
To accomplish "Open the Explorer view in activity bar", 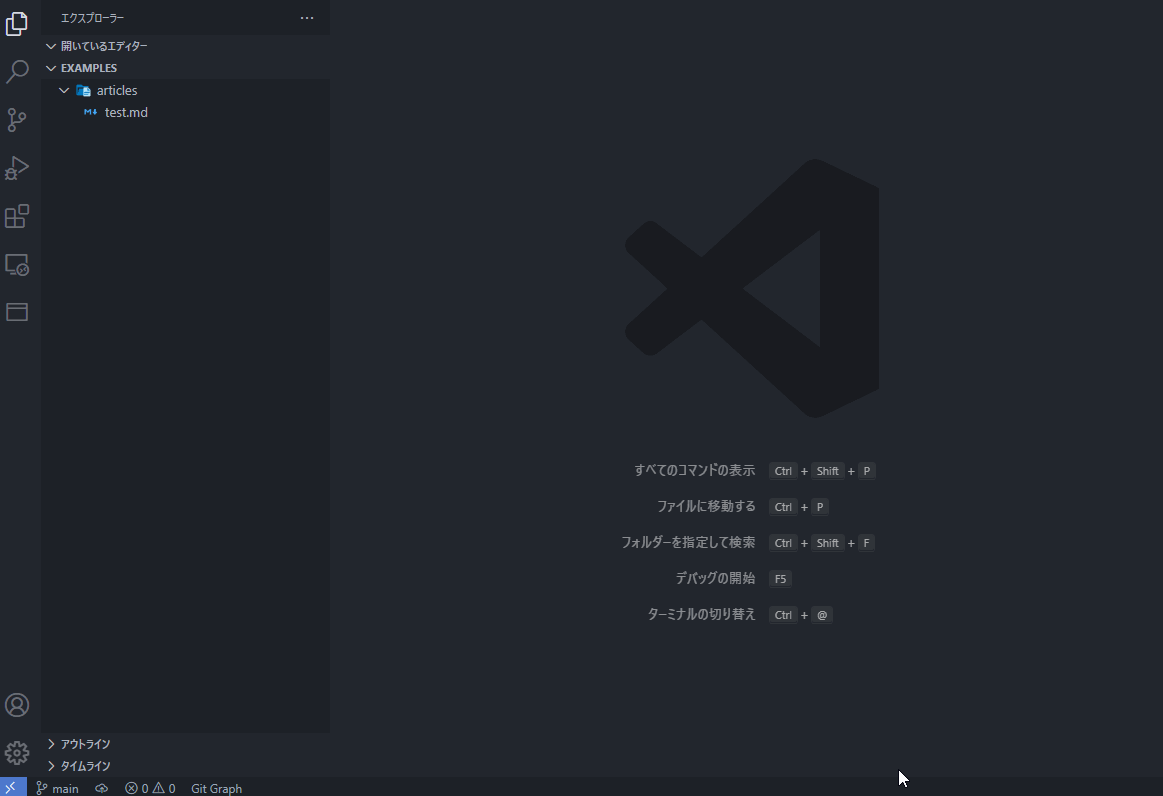I will 17,24.
